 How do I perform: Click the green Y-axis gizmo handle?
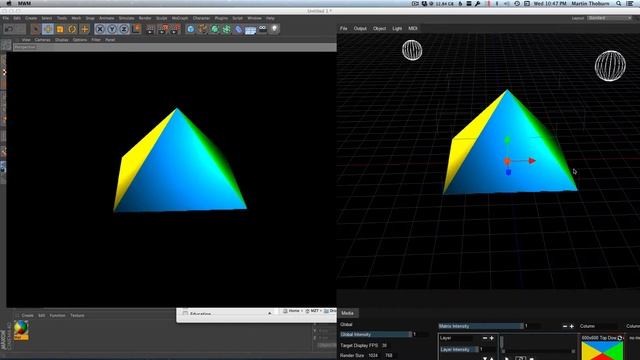(507, 140)
